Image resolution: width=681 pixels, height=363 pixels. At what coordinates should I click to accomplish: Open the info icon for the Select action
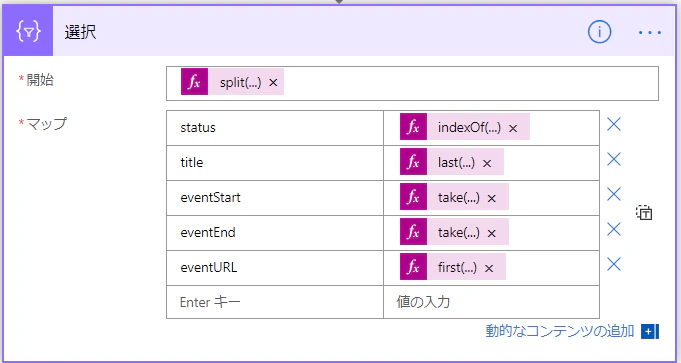(x=599, y=32)
